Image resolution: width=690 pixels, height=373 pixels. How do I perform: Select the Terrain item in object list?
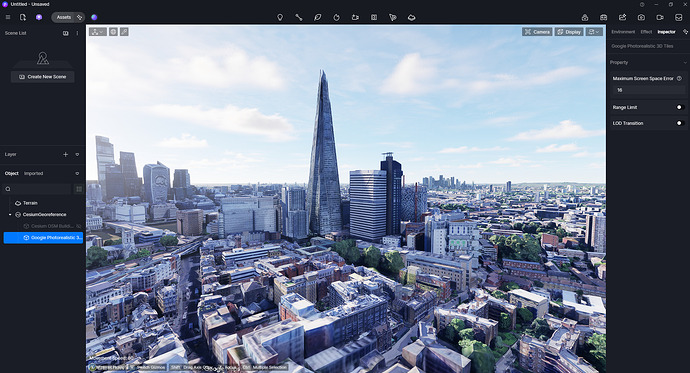(x=30, y=203)
